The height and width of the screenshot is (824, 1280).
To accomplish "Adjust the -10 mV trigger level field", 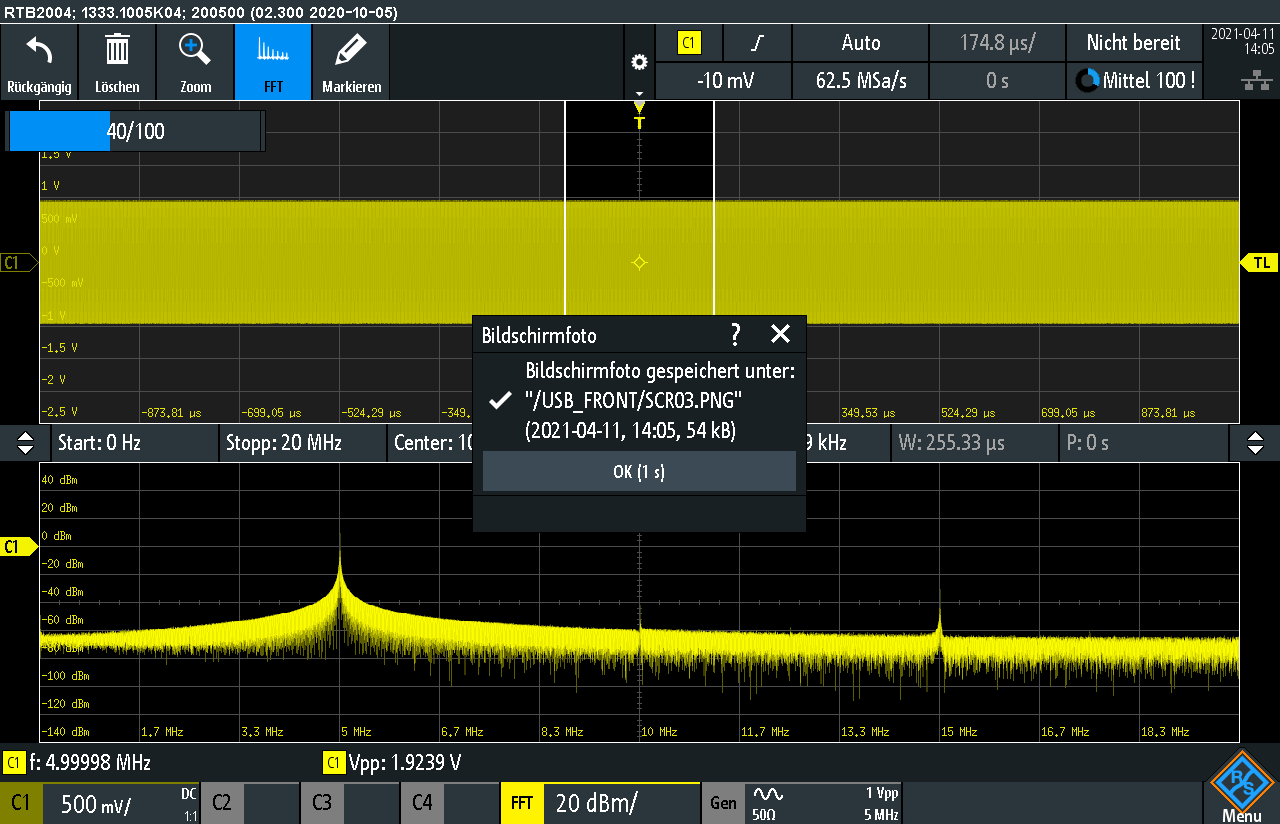I will click(724, 81).
